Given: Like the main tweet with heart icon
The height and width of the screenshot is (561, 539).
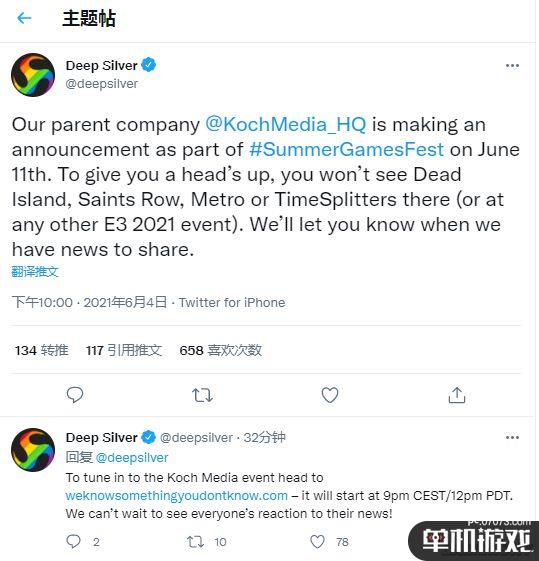Looking at the screenshot, I should [330, 395].
